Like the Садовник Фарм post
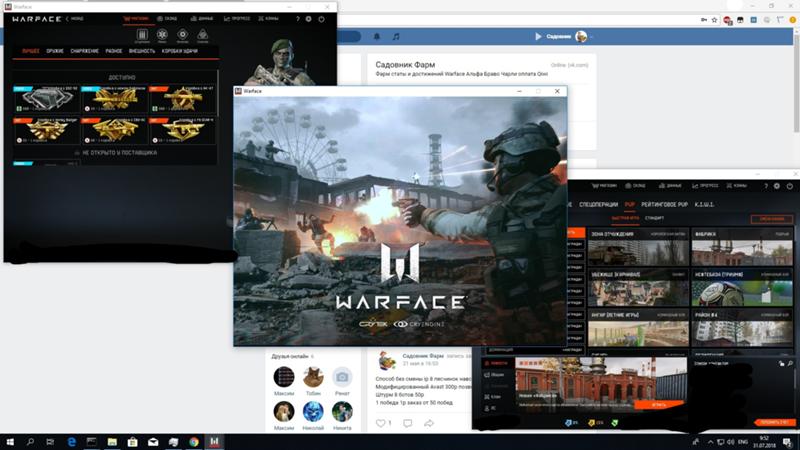The width and height of the screenshot is (800, 450). point(383,423)
